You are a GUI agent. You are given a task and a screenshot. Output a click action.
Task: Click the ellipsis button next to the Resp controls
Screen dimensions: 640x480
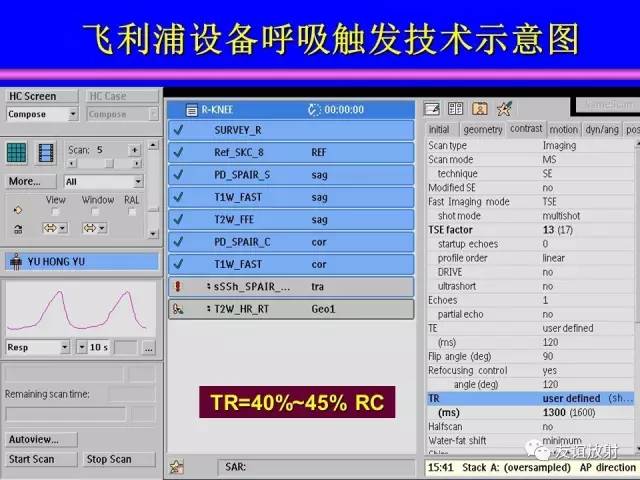pos(149,348)
